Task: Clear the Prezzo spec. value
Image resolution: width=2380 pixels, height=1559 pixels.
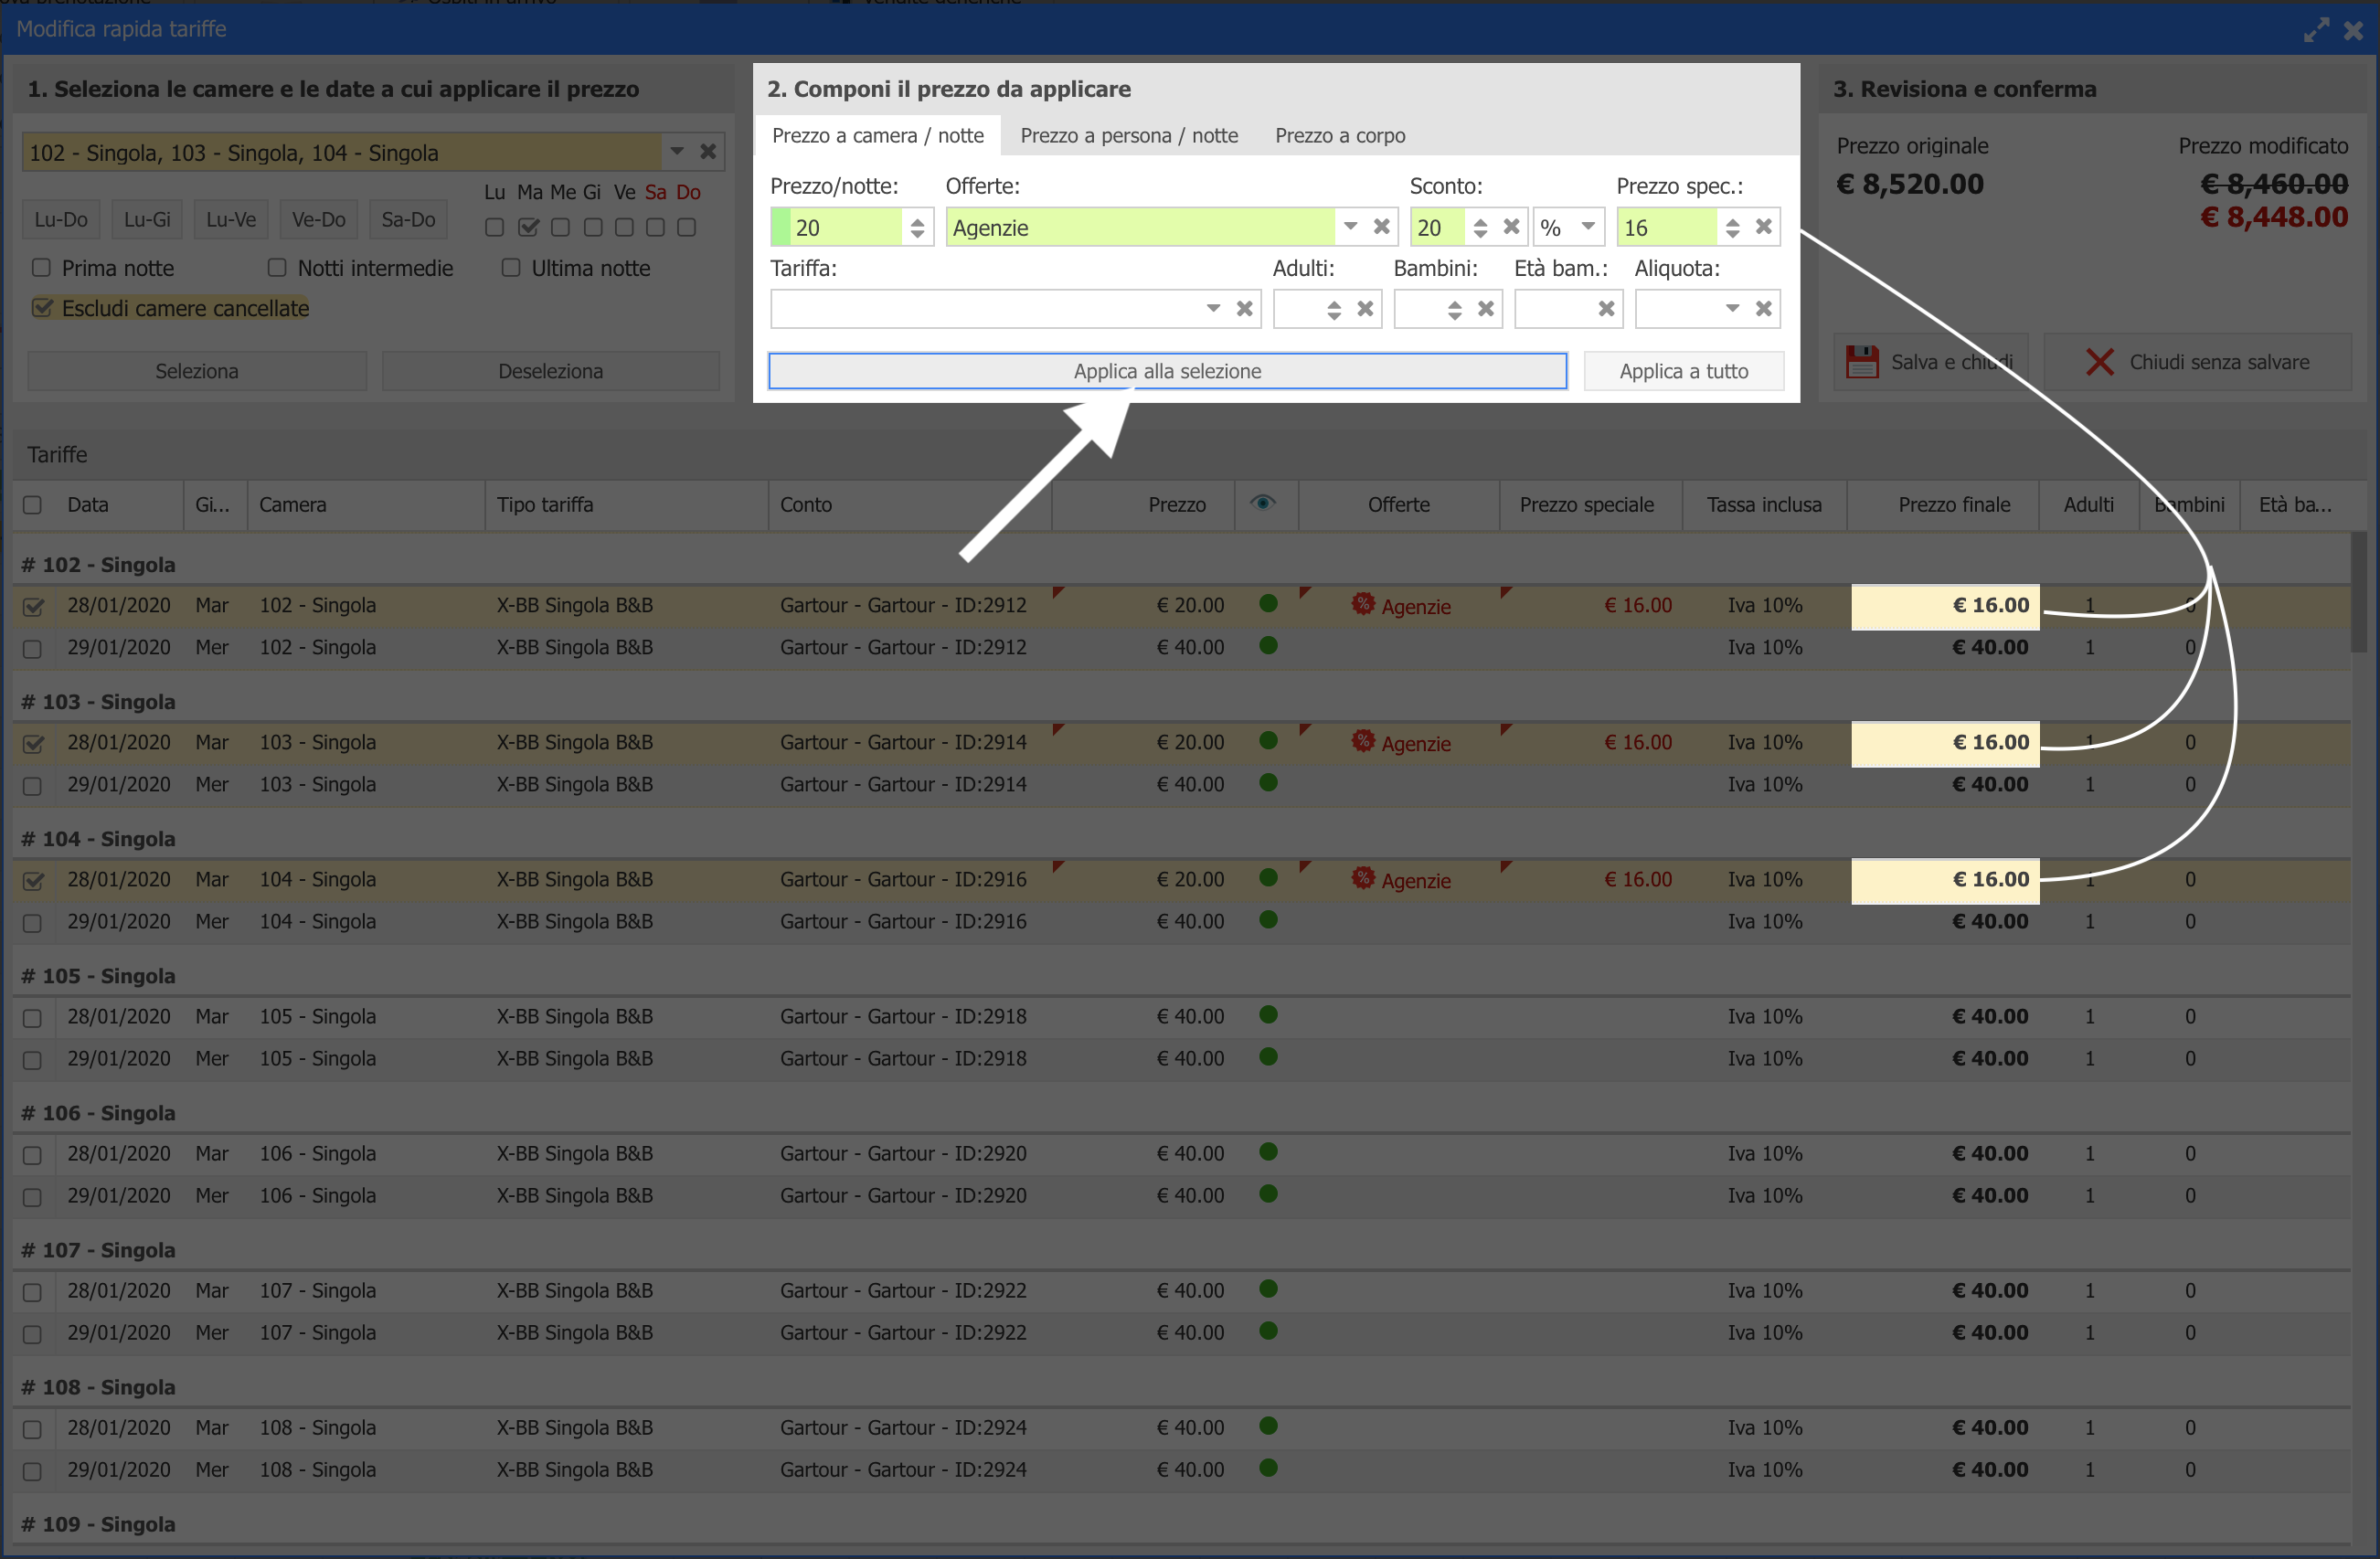Action: coord(1764,227)
